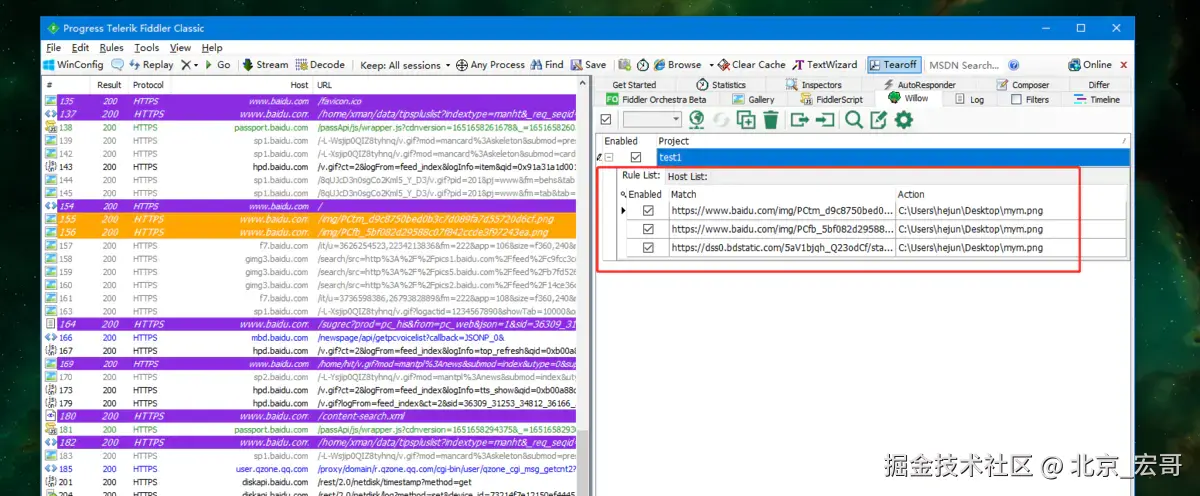The image size is (1200, 496).
Task: Click the Browse button in the toolbar
Action: (x=677, y=65)
